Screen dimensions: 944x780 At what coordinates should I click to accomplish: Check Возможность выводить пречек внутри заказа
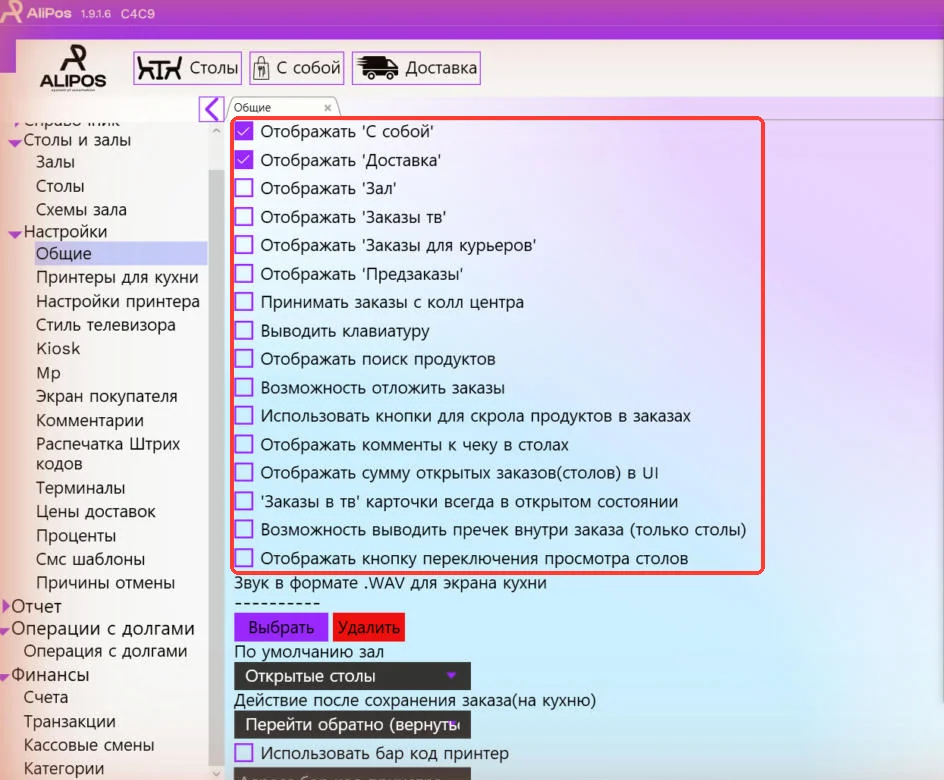pyautogui.click(x=244, y=529)
